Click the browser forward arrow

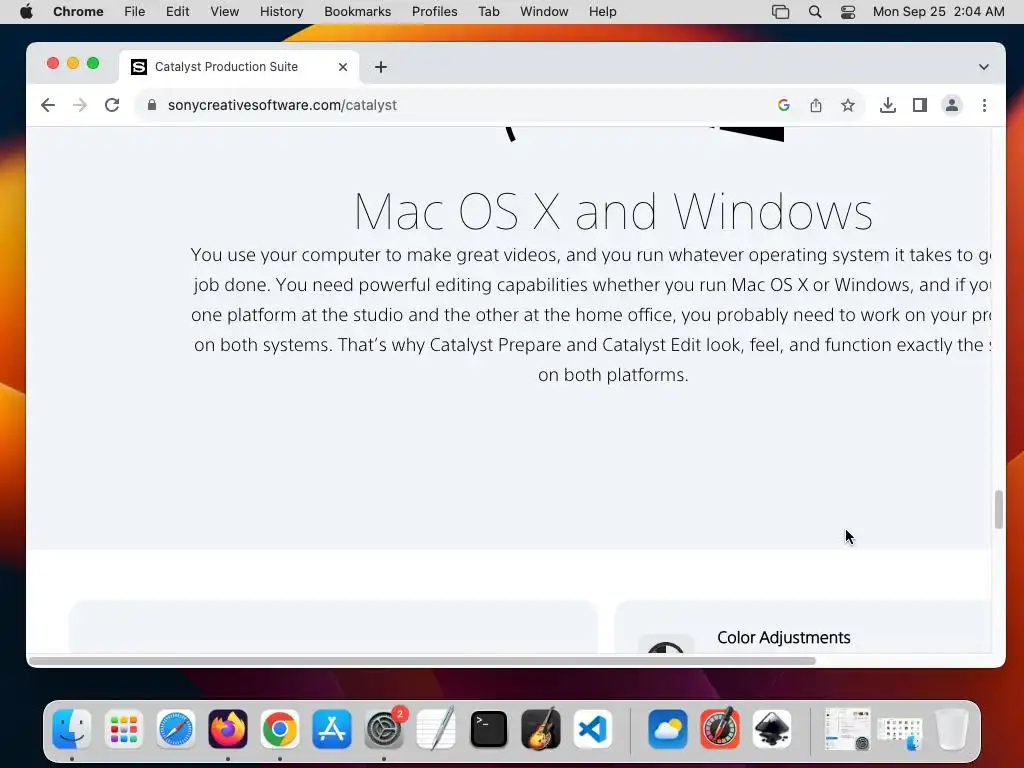tap(80, 105)
